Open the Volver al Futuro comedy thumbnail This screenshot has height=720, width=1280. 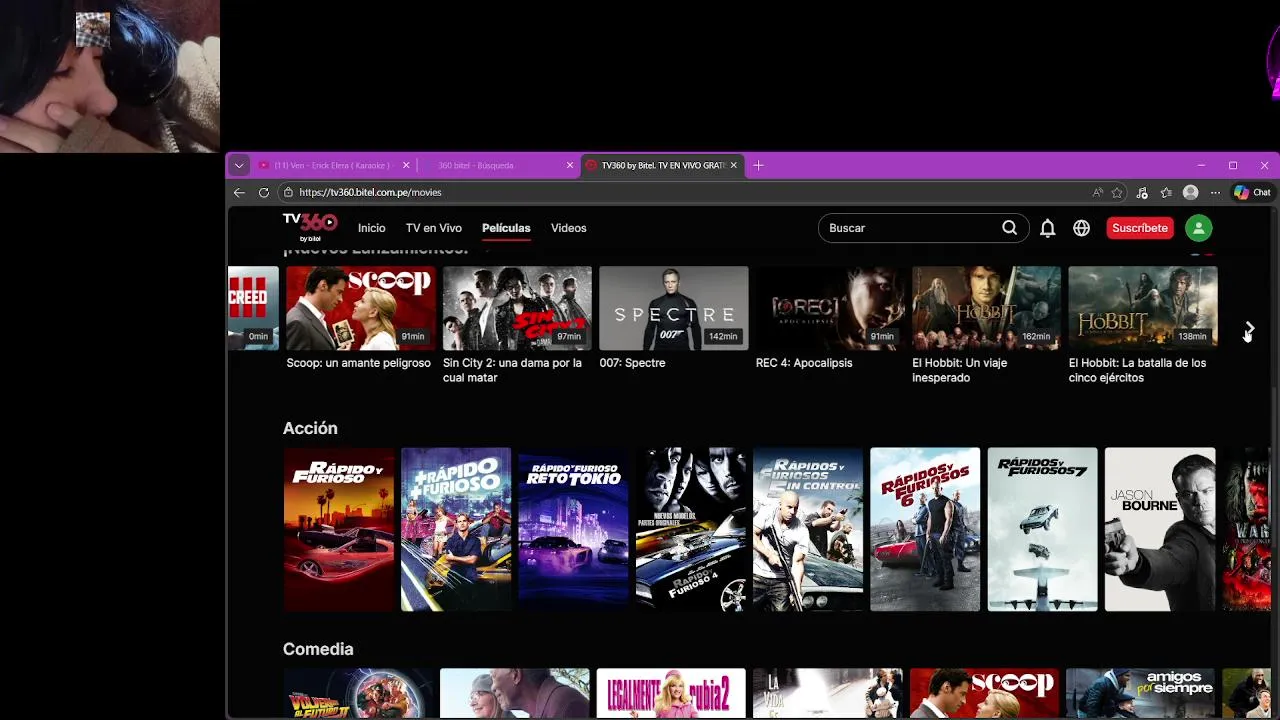tap(358, 693)
